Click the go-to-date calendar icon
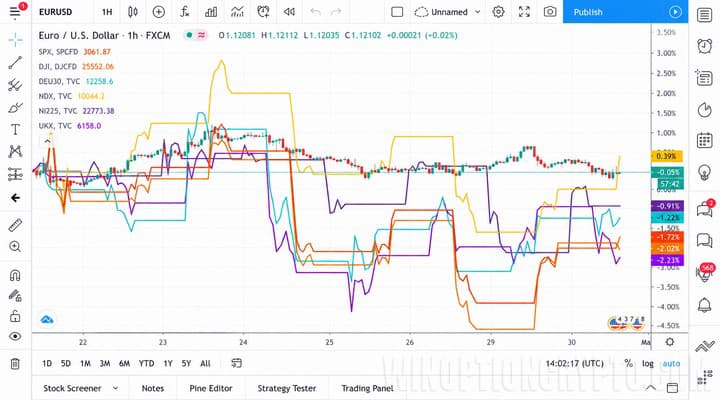 236,363
